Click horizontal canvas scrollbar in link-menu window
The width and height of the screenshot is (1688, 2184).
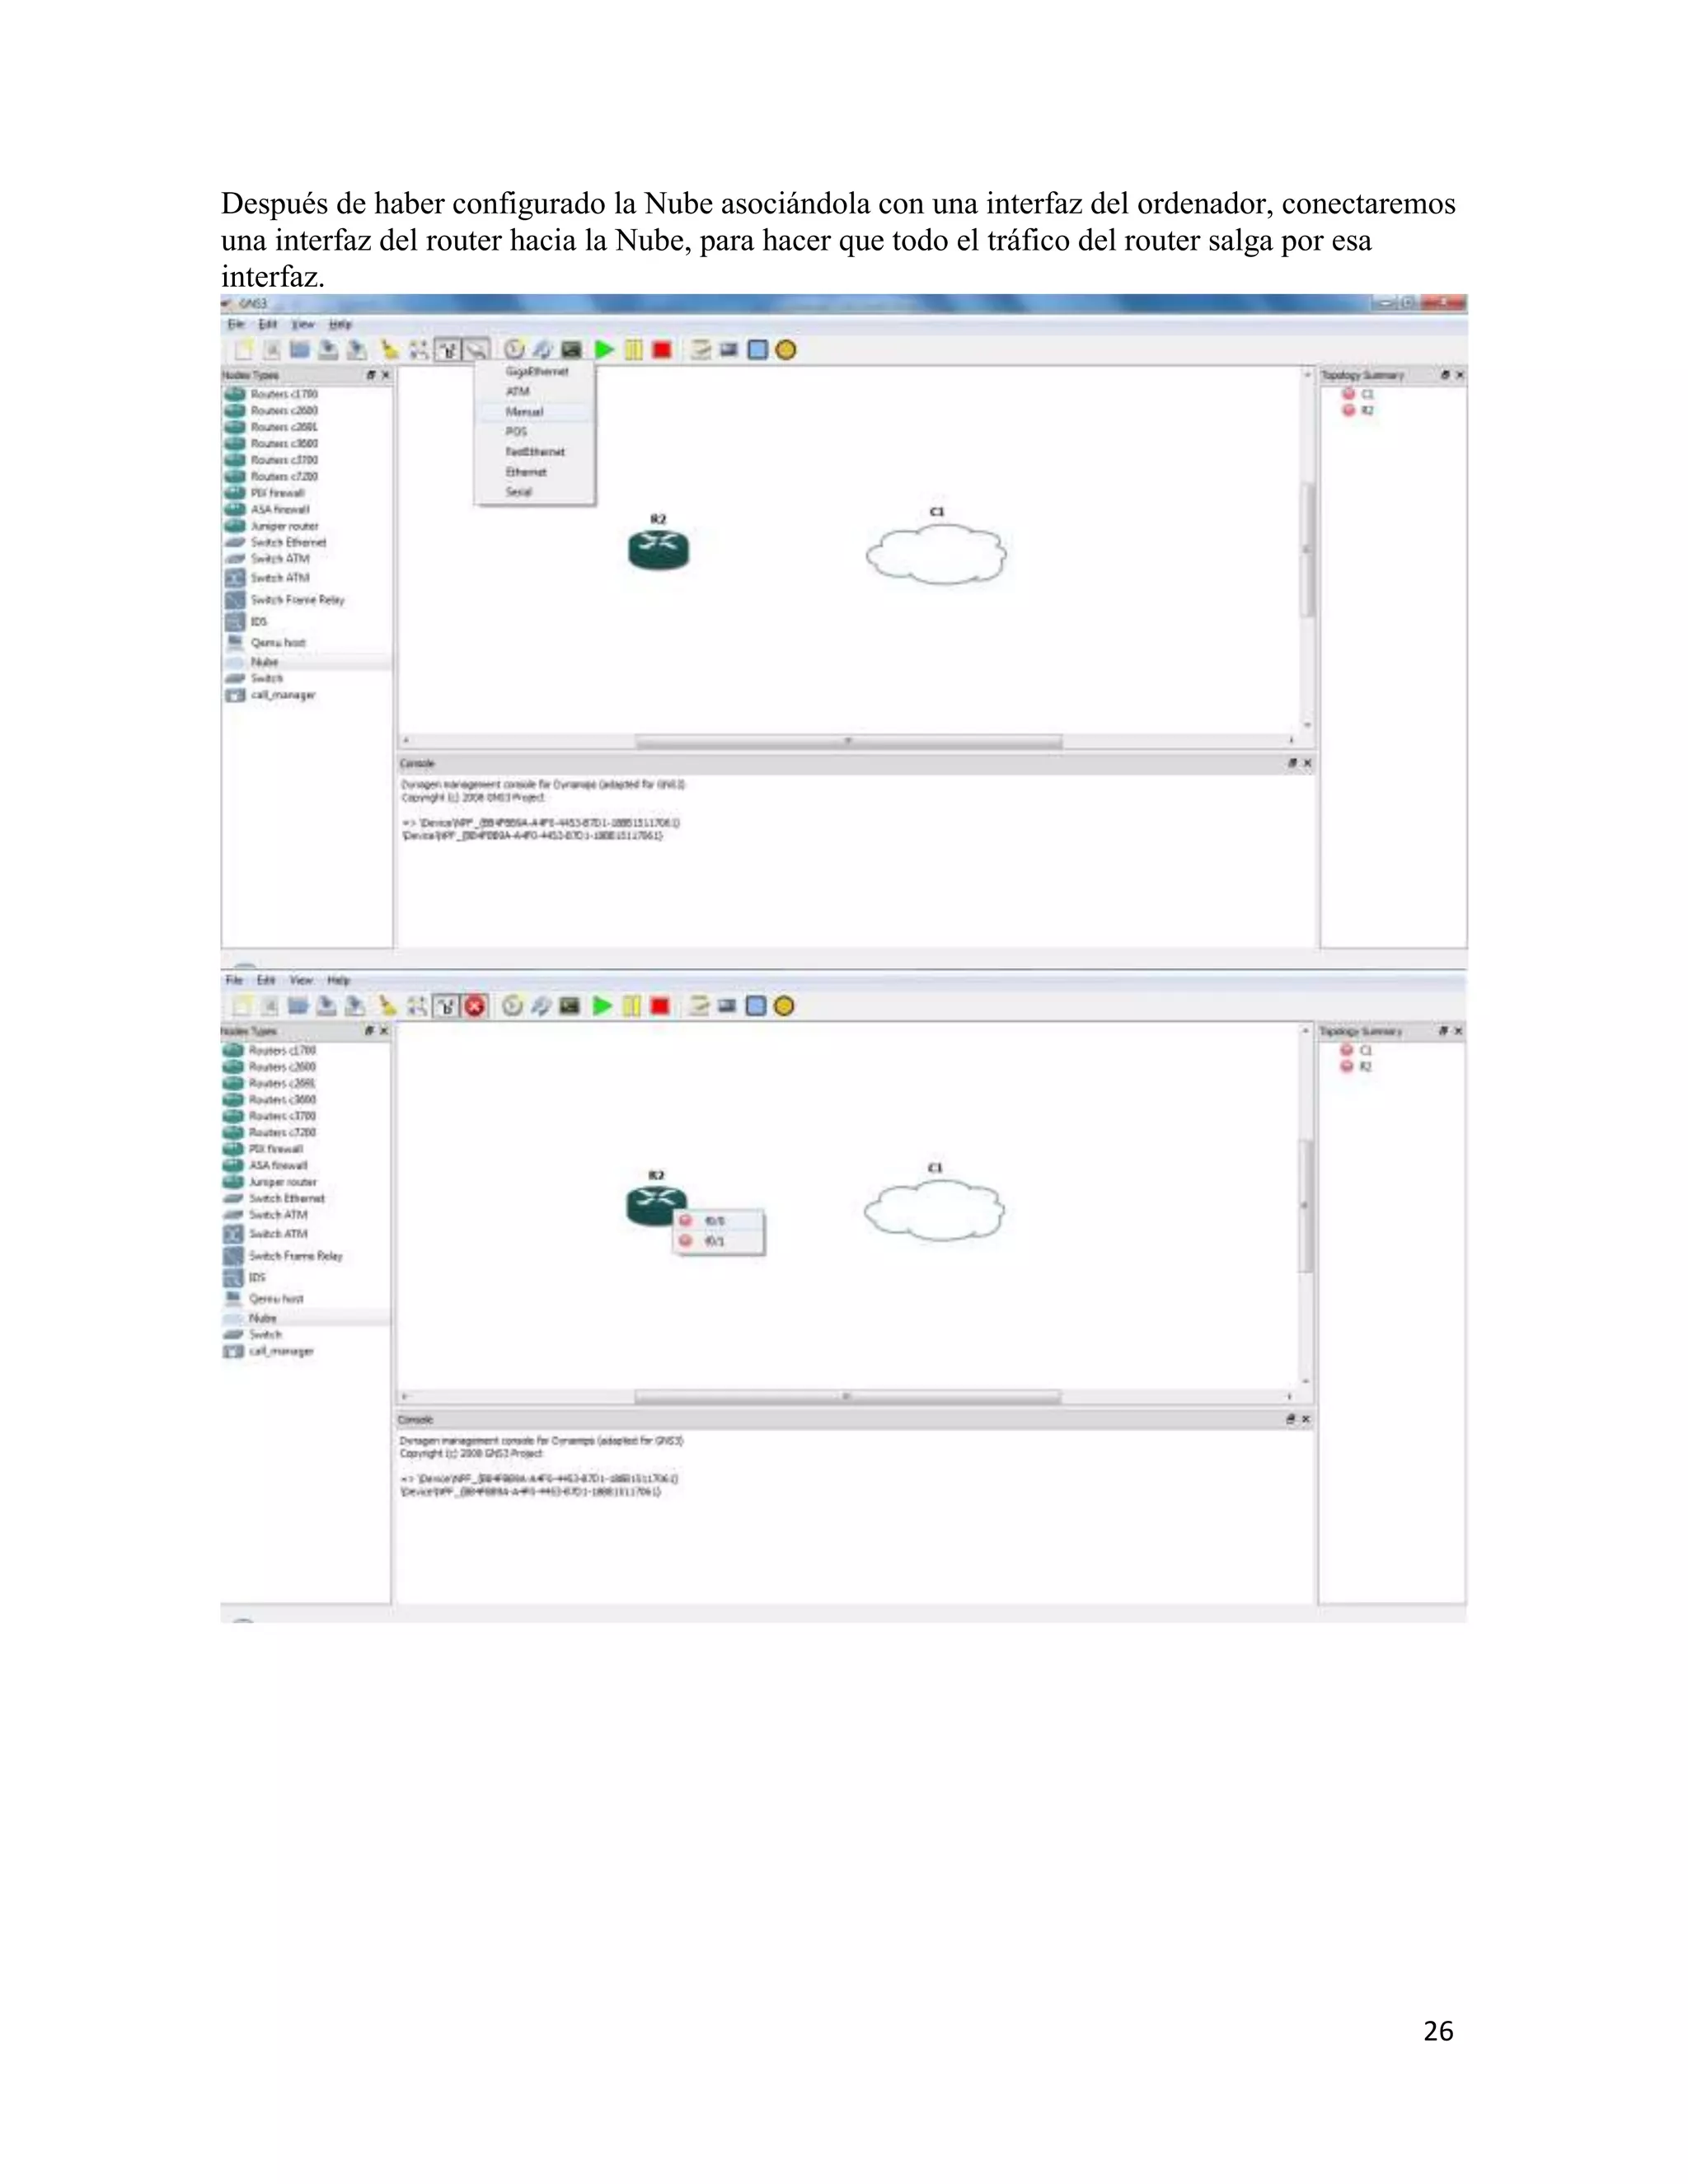(x=848, y=742)
